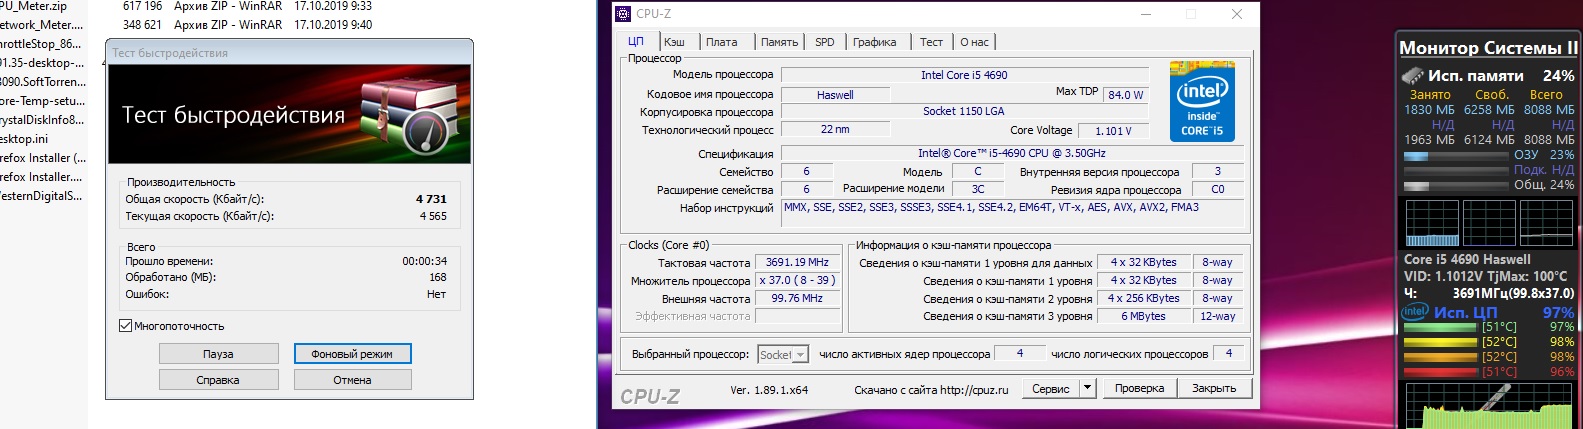
Task: Close the CPU-Z window
Action: [x=1236, y=14]
